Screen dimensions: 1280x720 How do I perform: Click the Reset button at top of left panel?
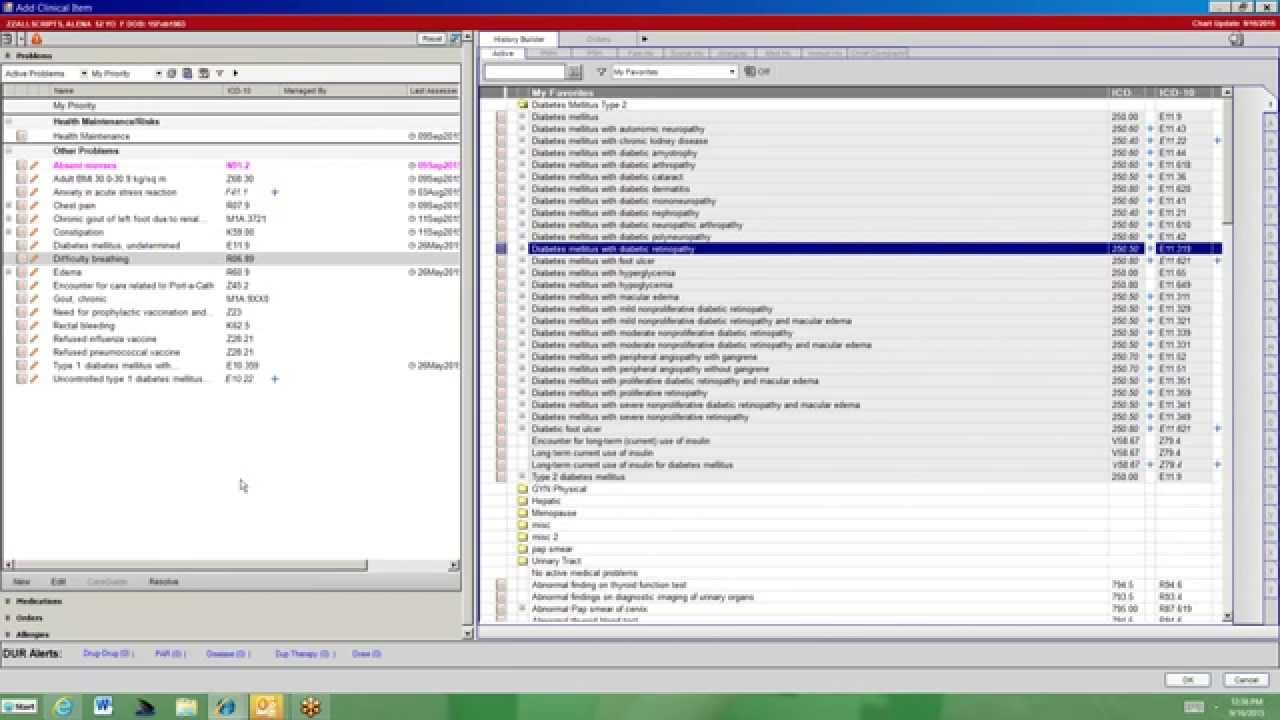pos(432,39)
